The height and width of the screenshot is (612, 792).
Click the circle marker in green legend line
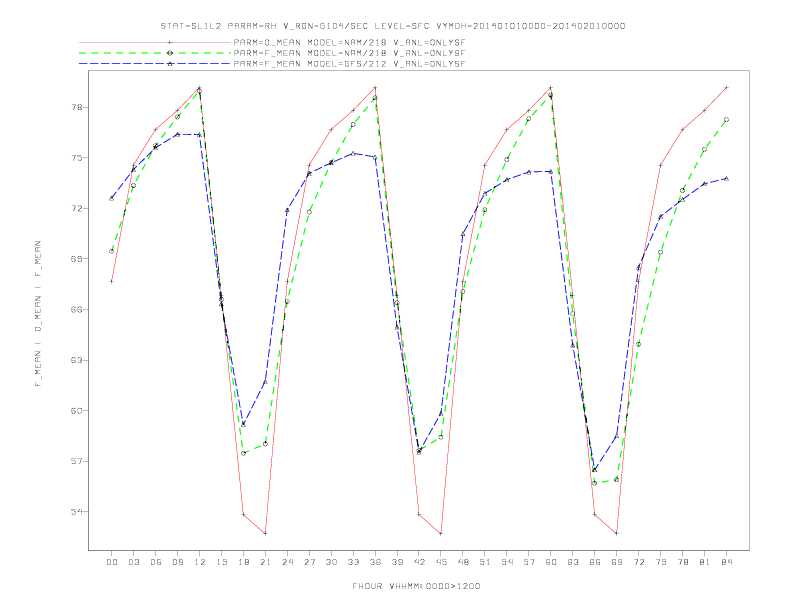170,53
